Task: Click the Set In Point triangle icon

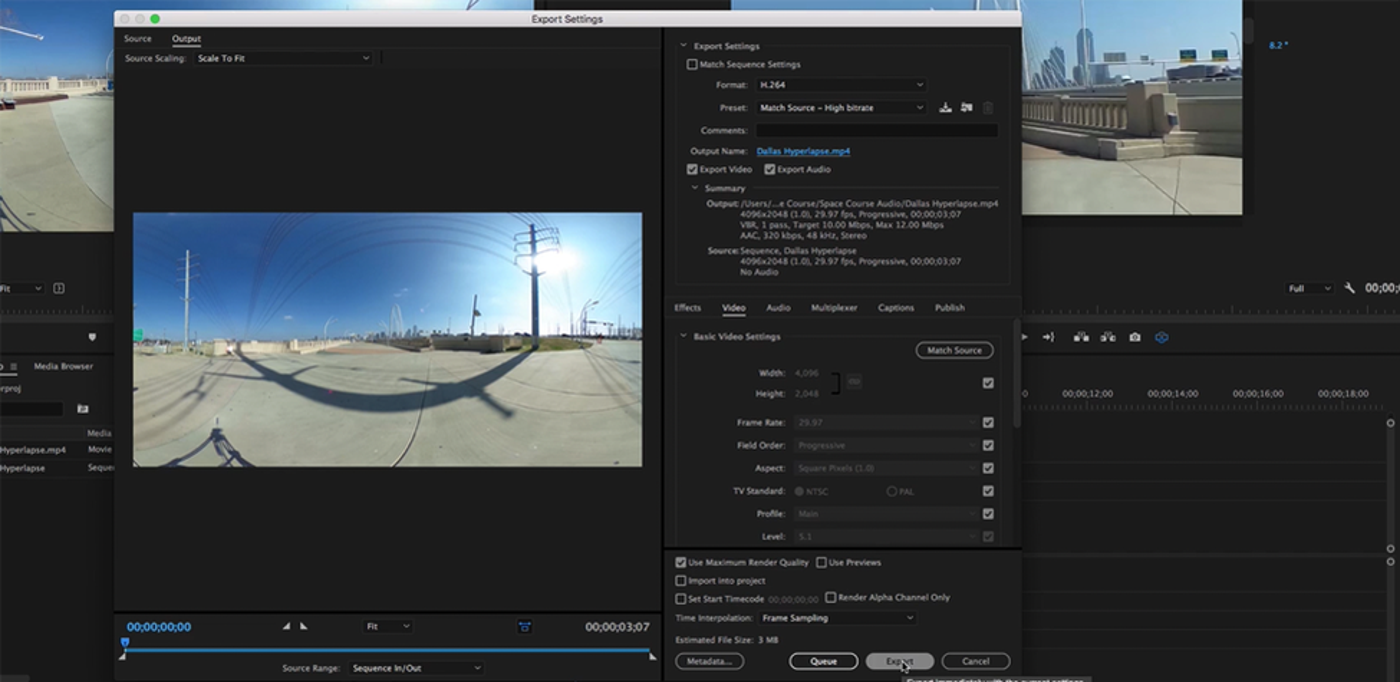Action: (x=286, y=627)
